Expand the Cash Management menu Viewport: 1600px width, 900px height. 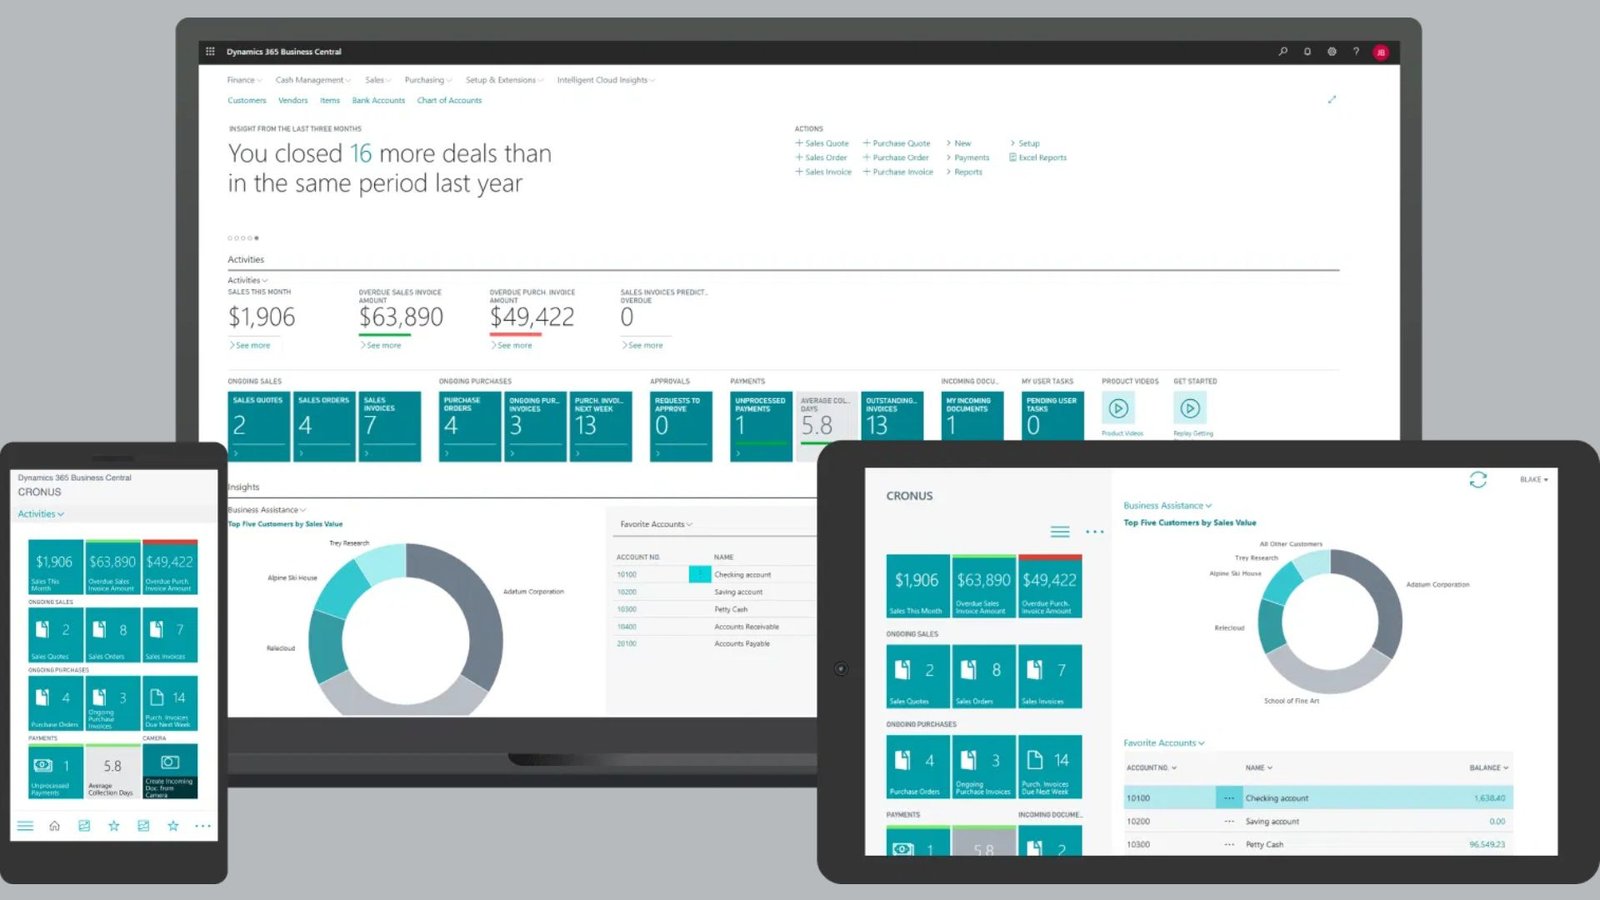[x=313, y=80]
